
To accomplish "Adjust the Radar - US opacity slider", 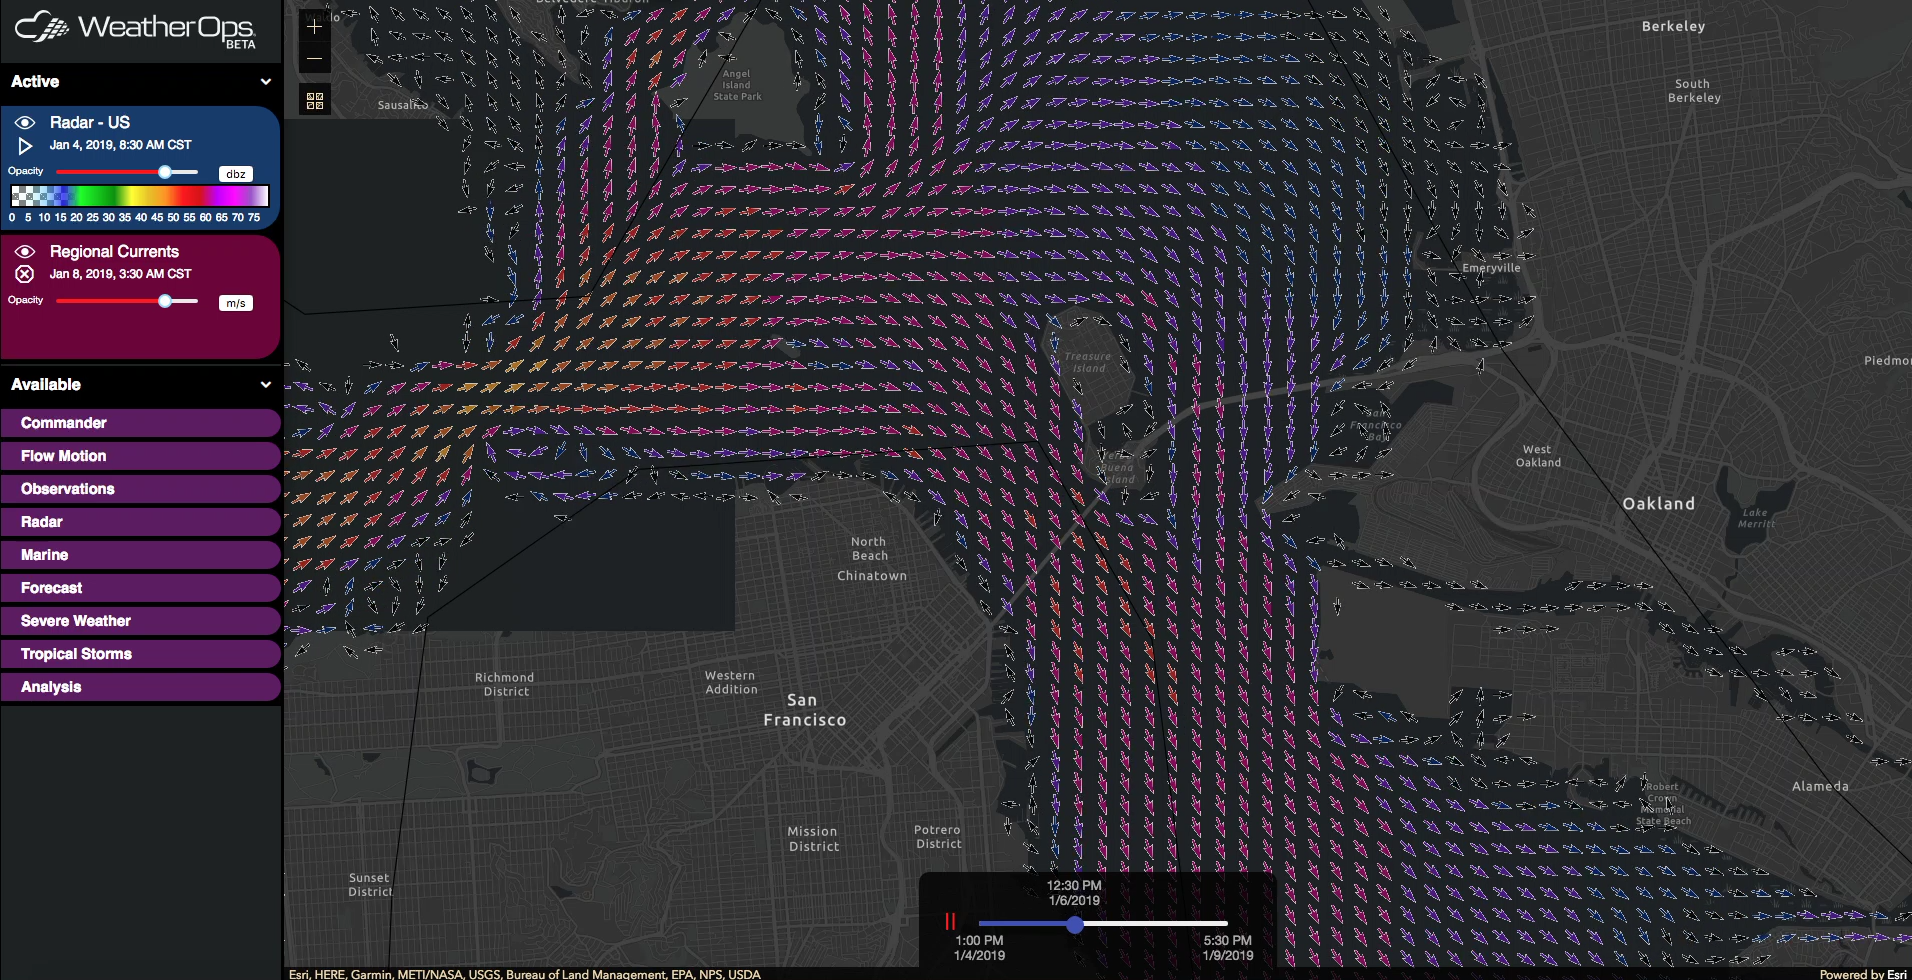I will coord(165,171).
